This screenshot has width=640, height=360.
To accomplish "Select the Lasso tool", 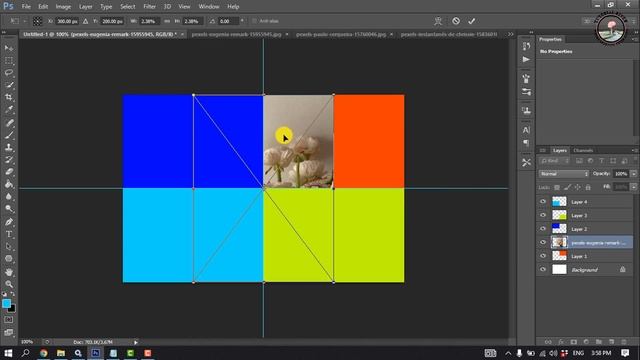I will (9, 73).
